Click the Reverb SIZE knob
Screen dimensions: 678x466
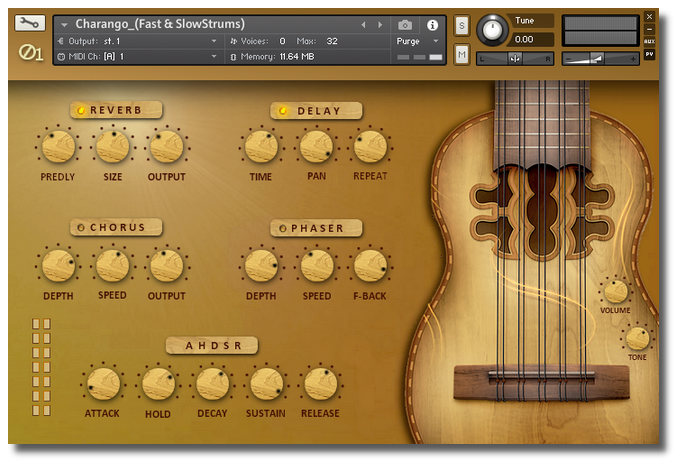pos(112,147)
